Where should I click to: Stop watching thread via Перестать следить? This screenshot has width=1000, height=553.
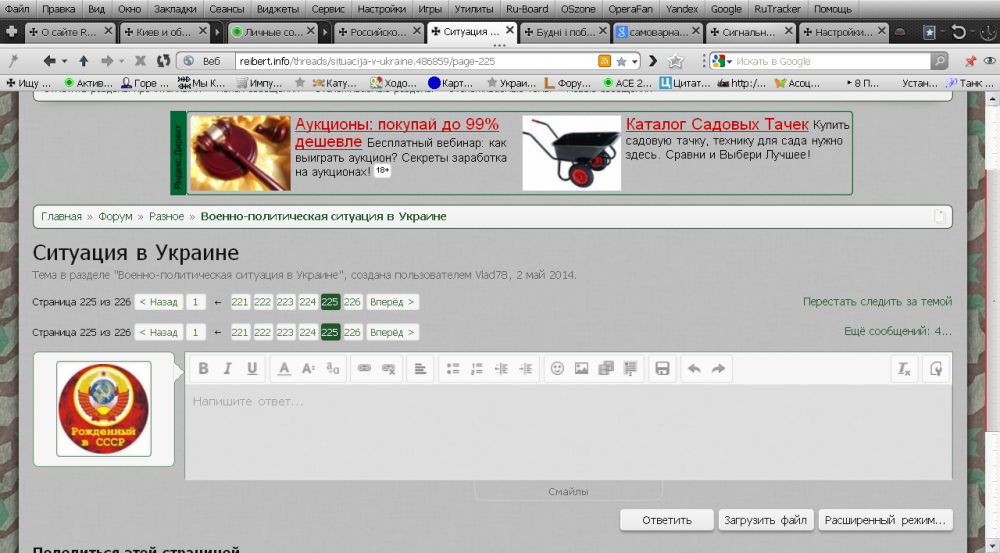(x=877, y=301)
